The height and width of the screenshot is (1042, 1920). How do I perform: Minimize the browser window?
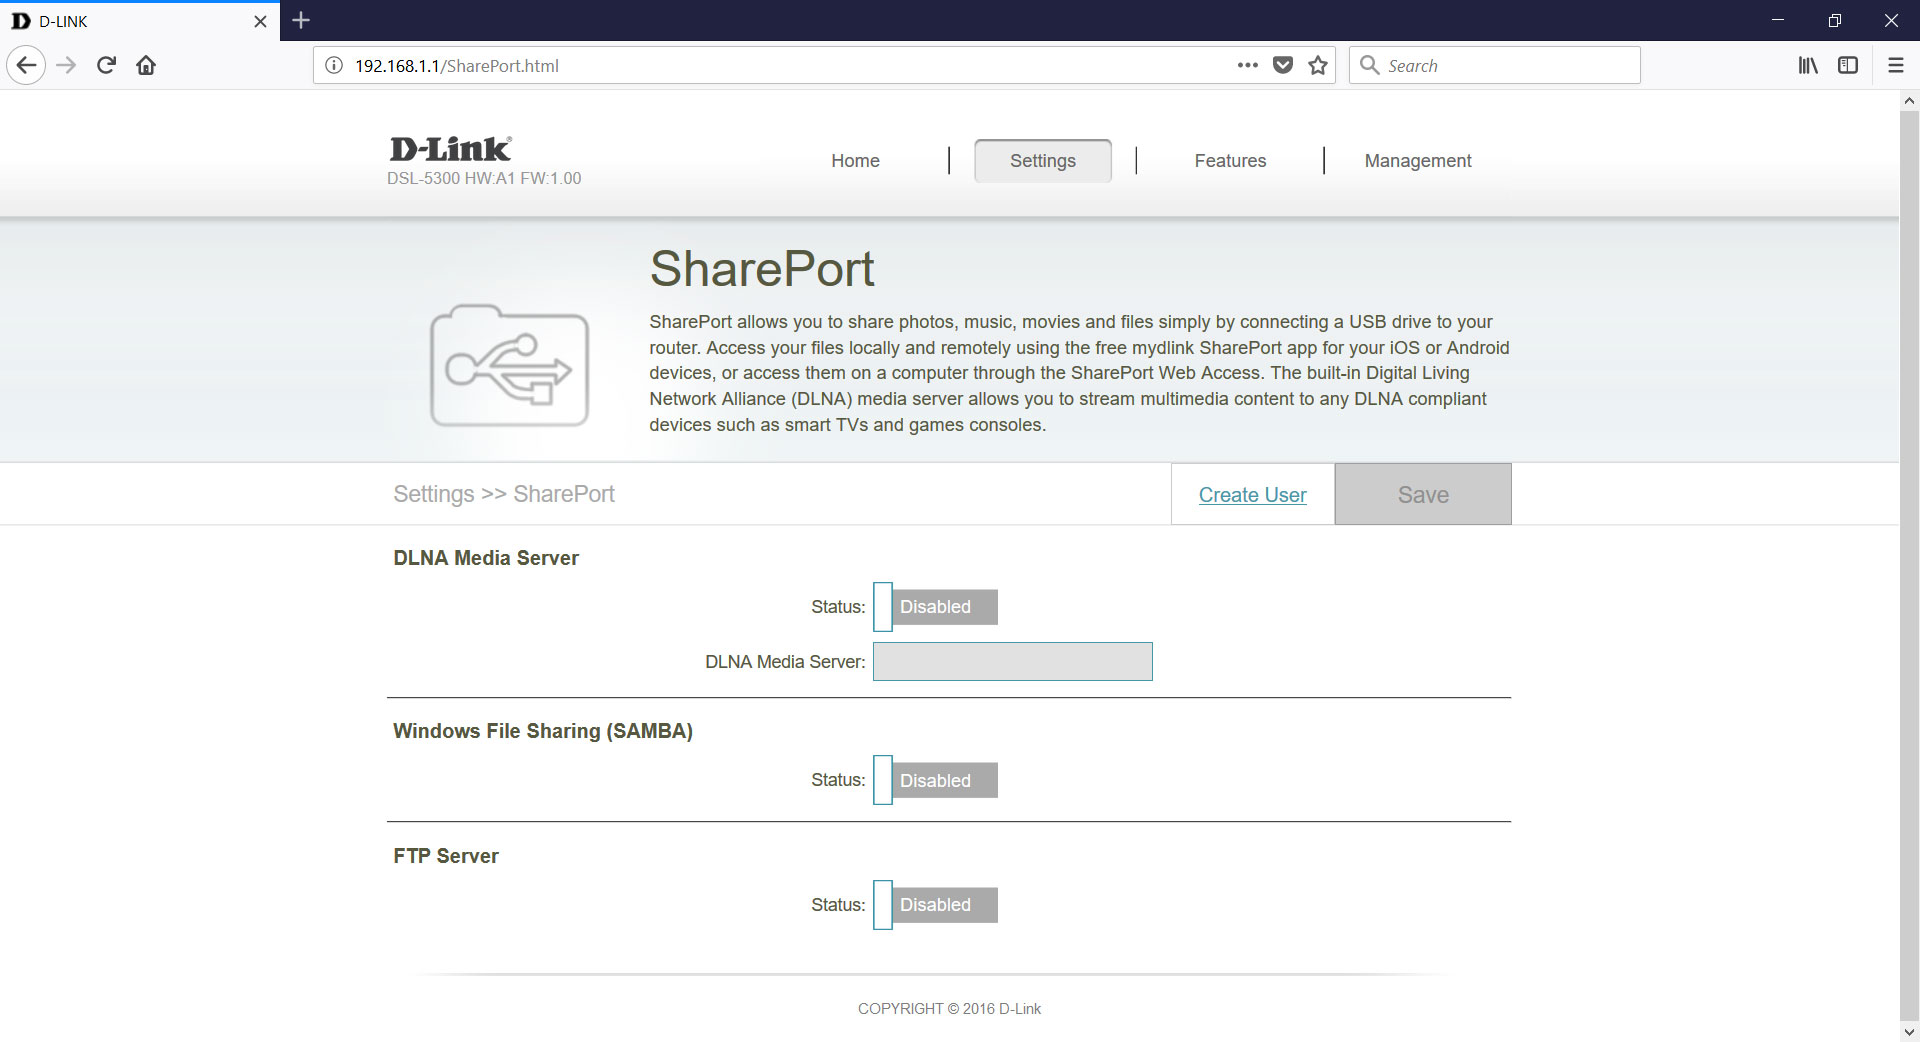point(1777,20)
